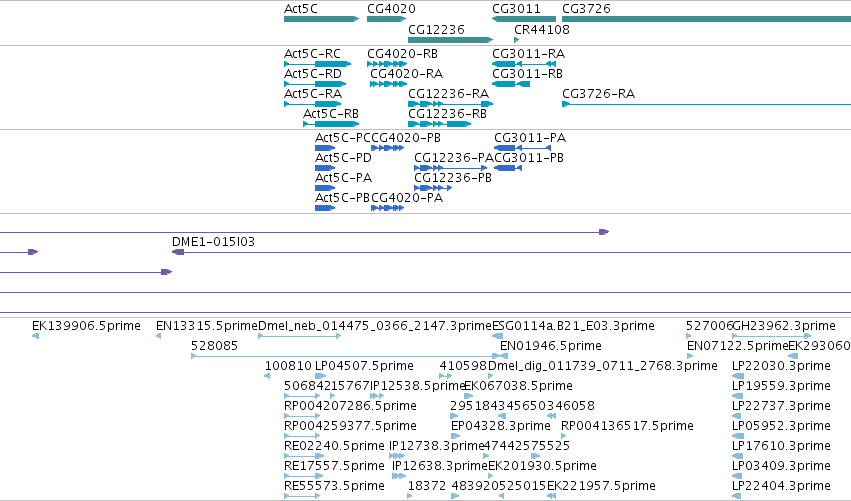Select the EK221957.5prime EST
This screenshot has width=851, height=501.
[x=551, y=497]
